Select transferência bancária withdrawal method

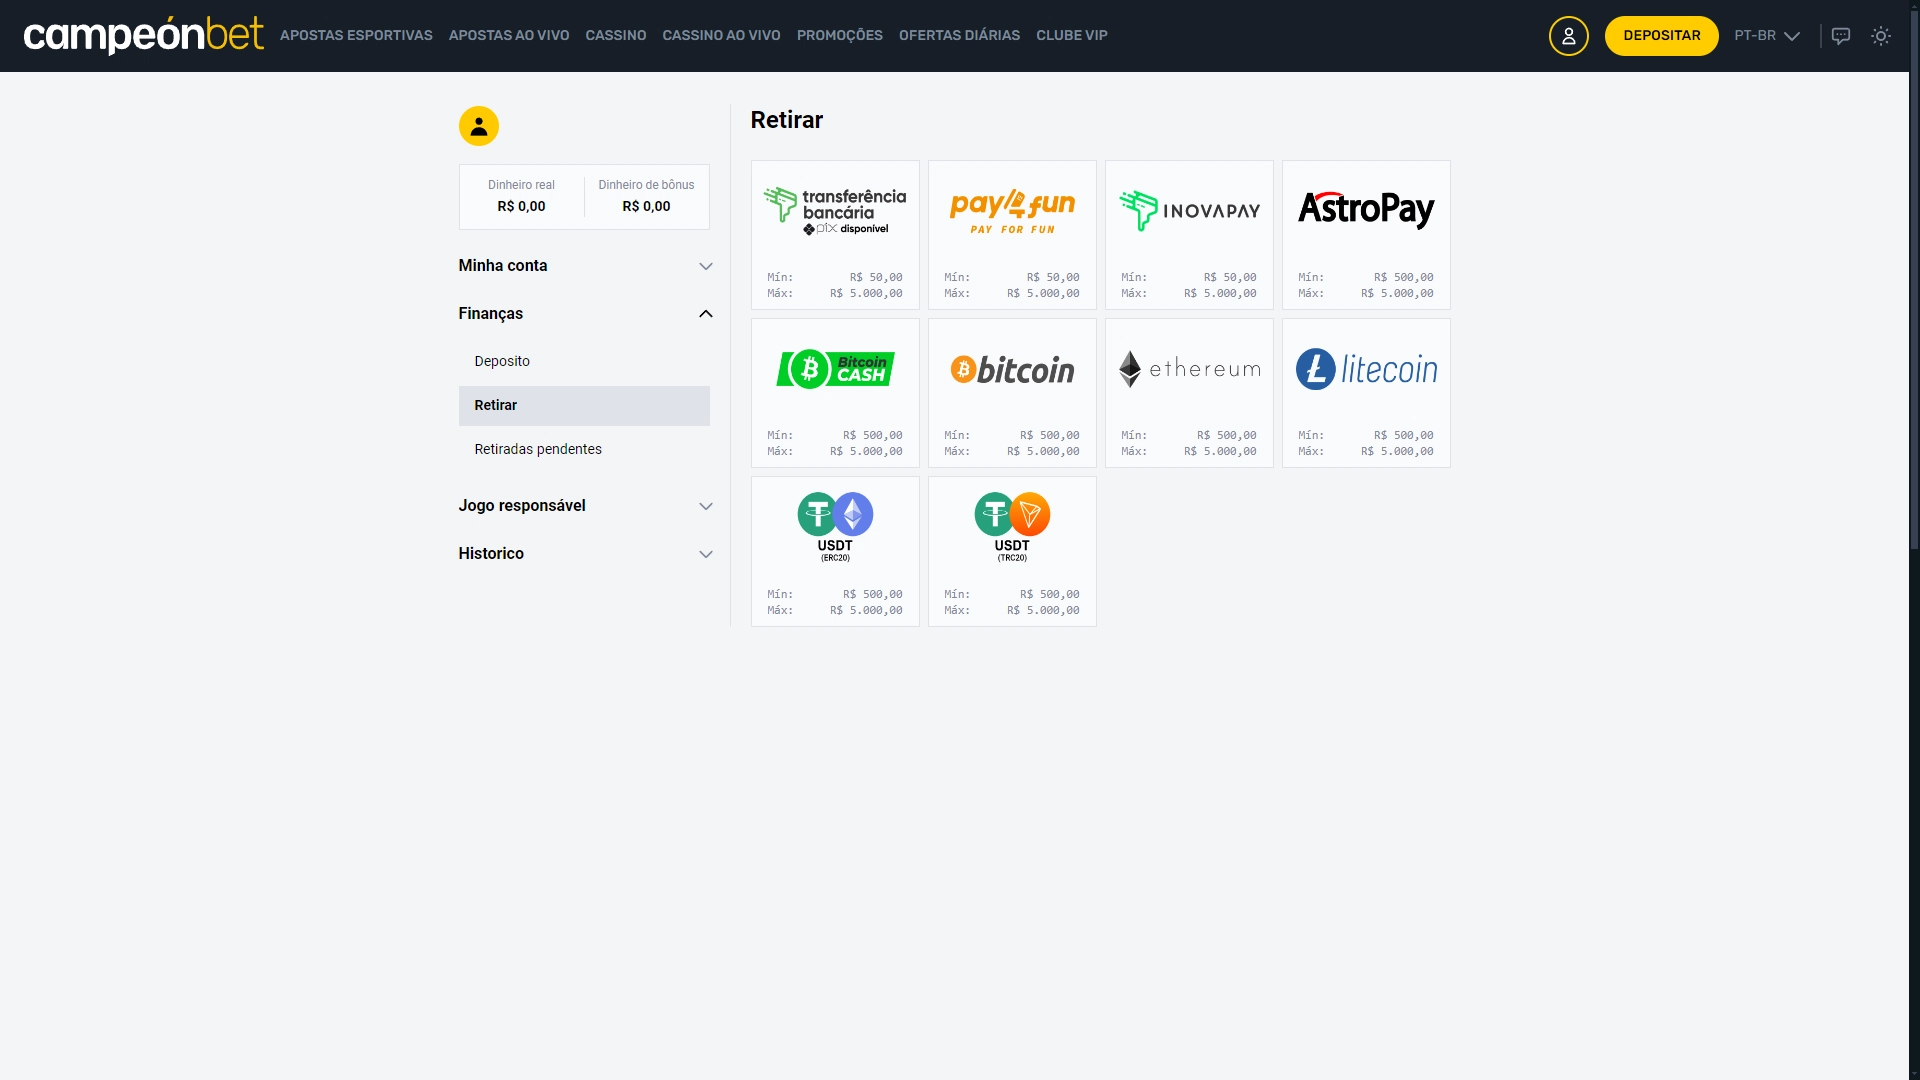pyautogui.click(x=835, y=235)
